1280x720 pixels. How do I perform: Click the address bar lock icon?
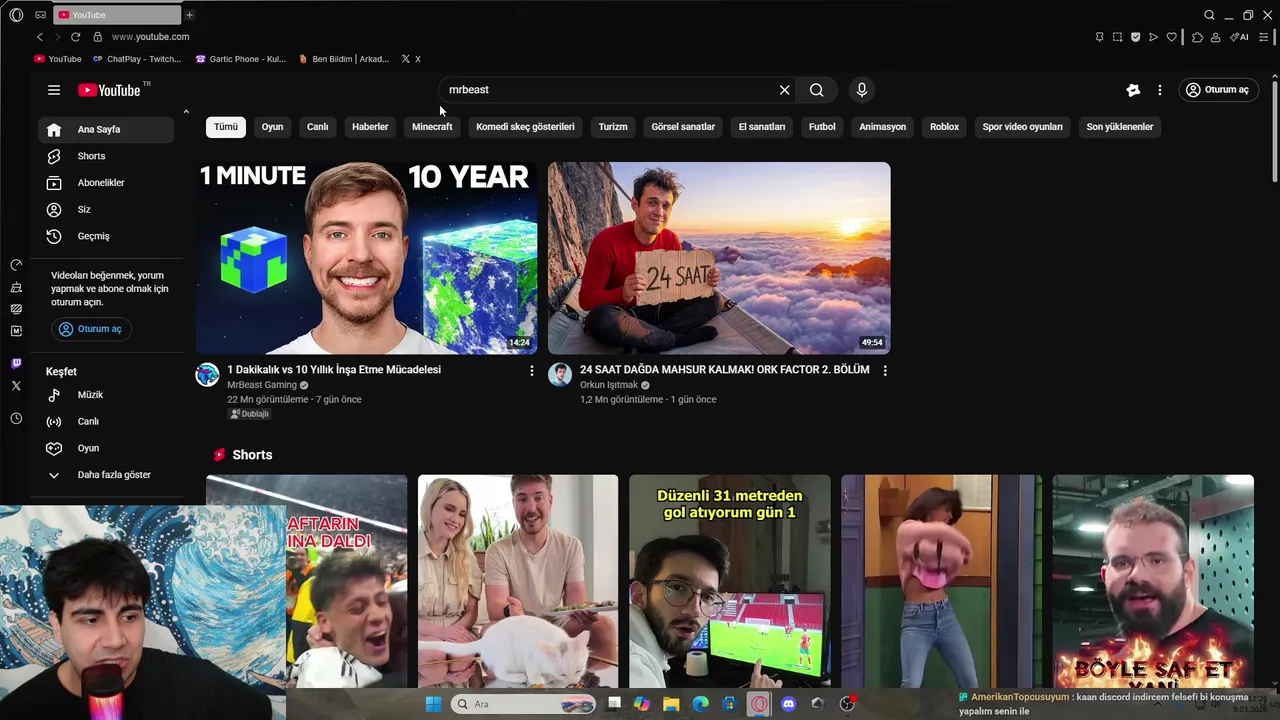(x=97, y=37)
